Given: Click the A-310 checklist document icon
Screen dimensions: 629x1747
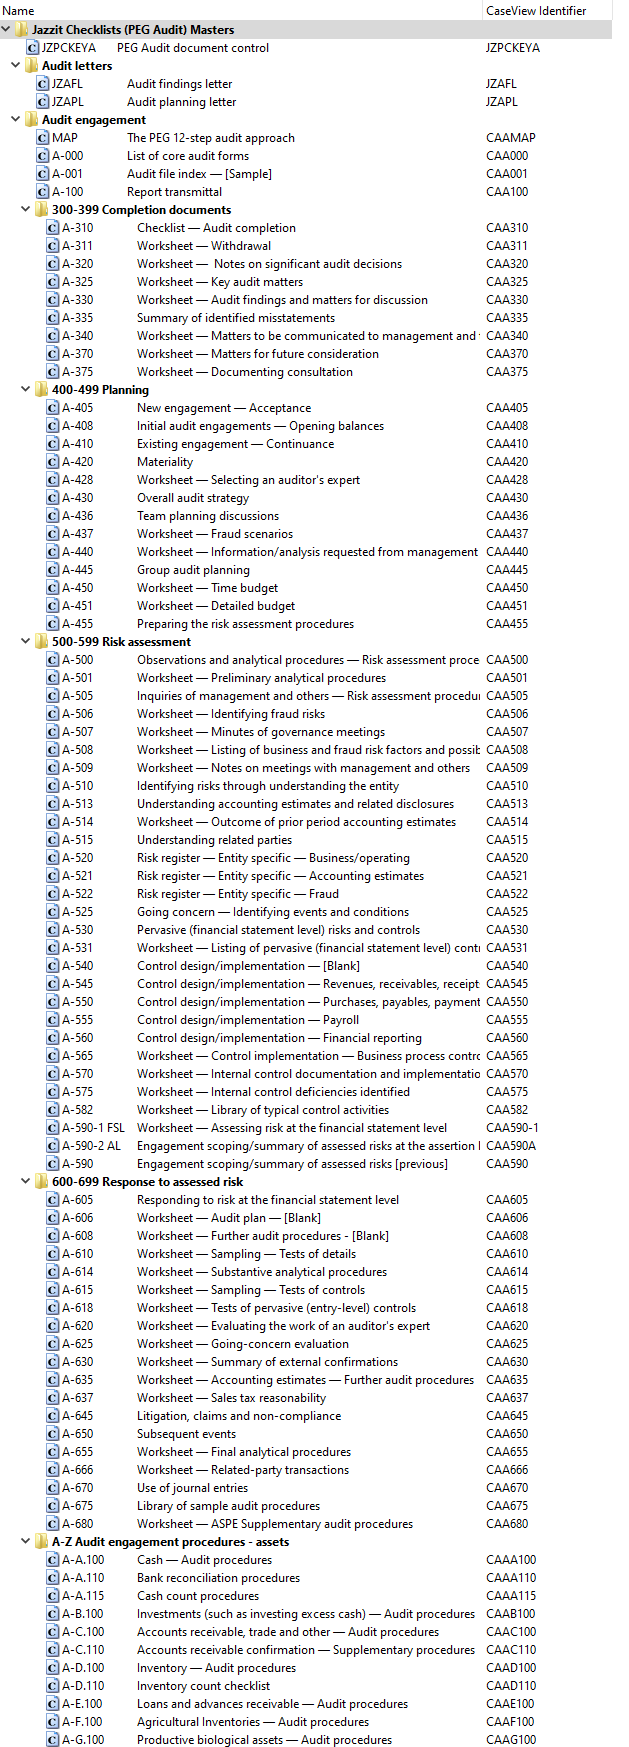Looking at the screenshot, I should click(x=53, y=228).
